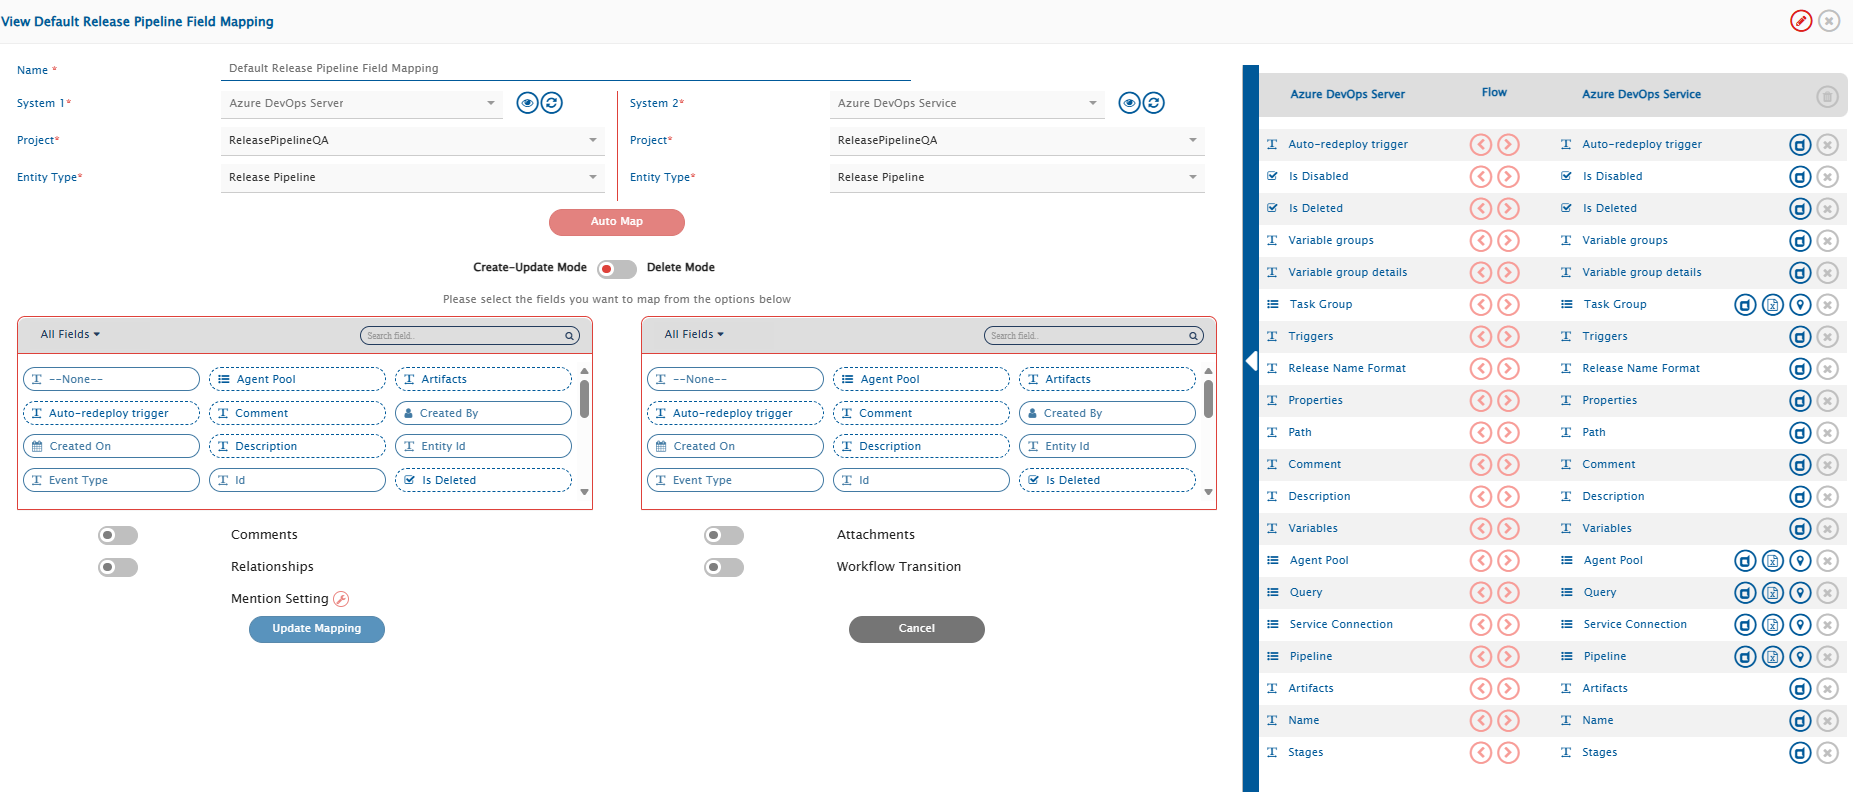Remove the Variables mapping with its X icon
Image resolution: width=1853 pixels, height=792 pixels.
(x=1827, y=529)
